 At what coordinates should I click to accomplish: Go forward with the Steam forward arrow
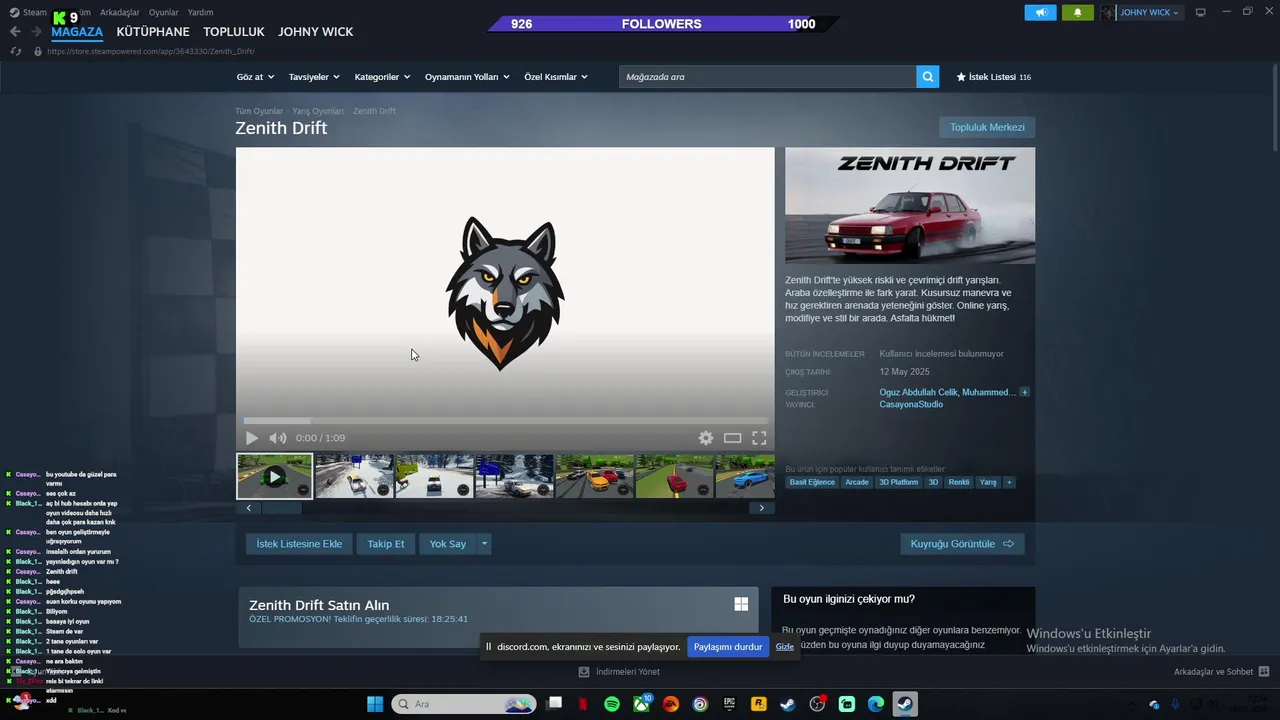[36, 32]
